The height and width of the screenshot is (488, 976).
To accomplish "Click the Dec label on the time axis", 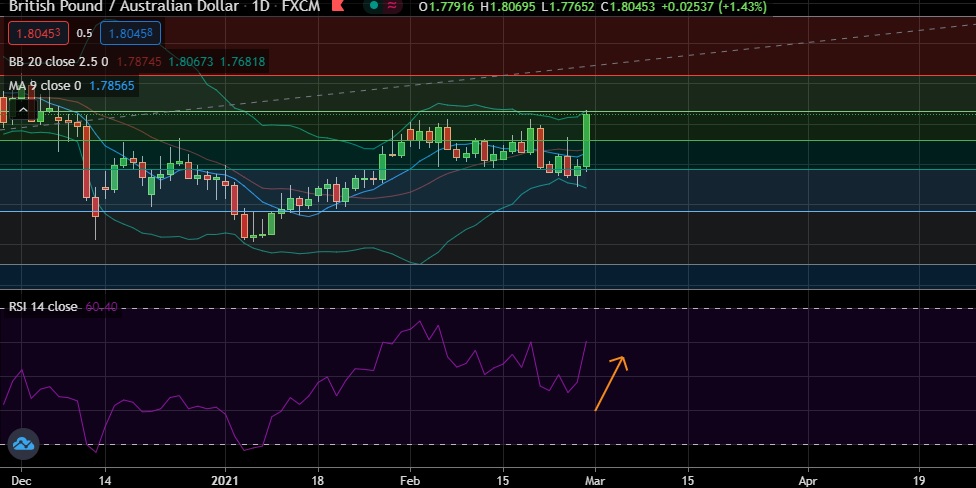I will pos(21,481).
